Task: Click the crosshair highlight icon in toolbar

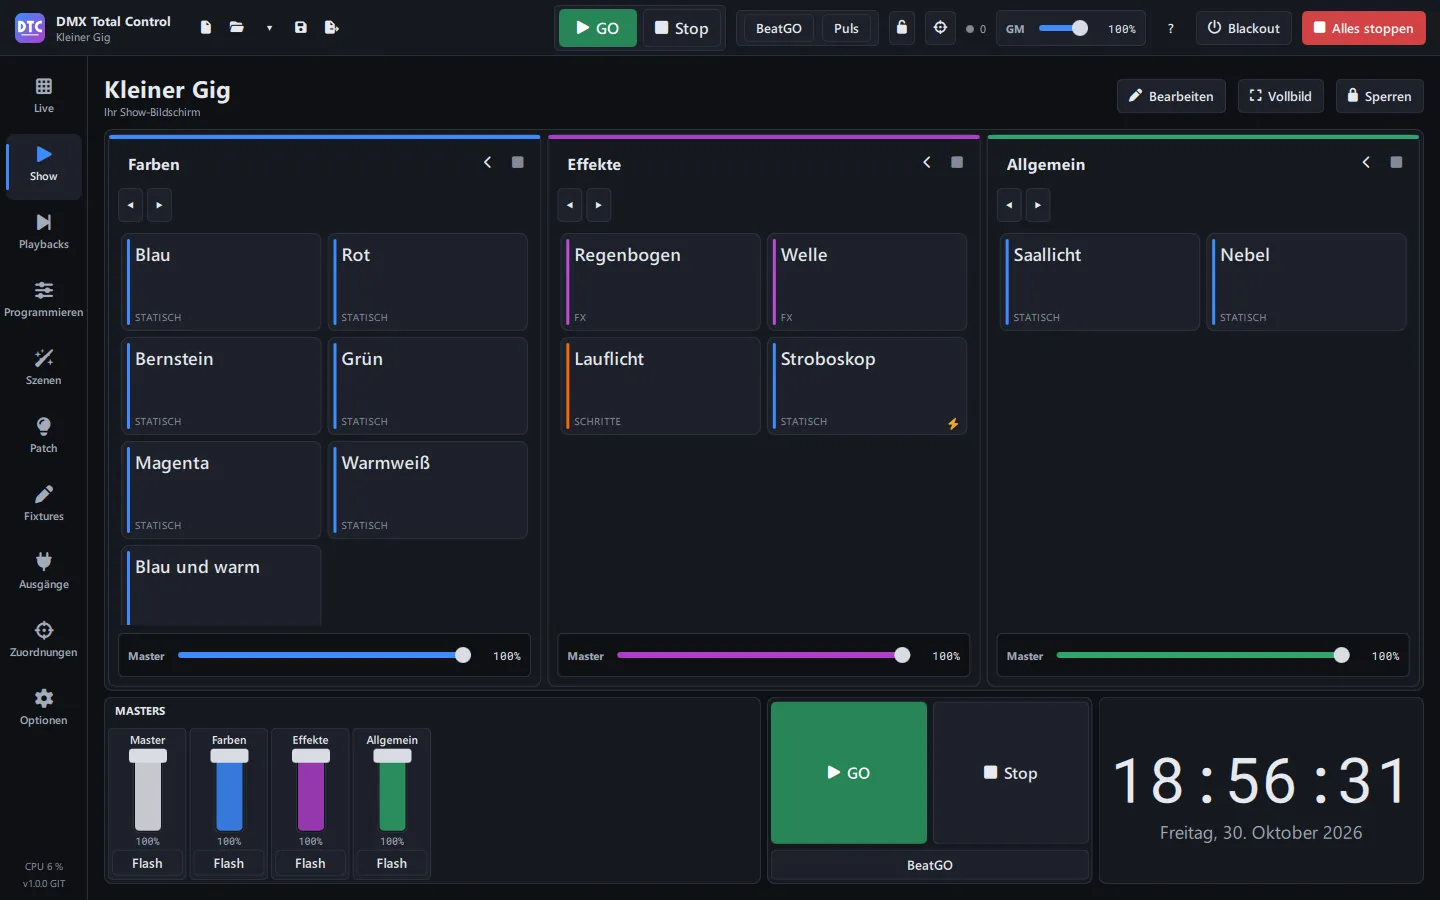Action: [940, 28]
